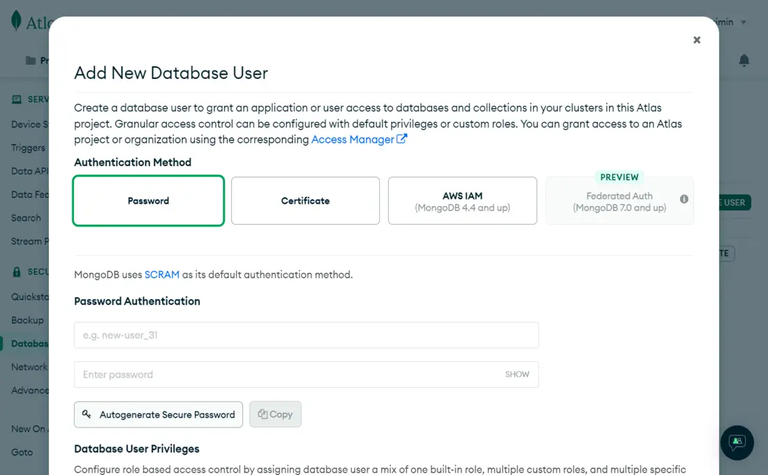Click the external link icon beside Access Manager
Viewport: 768px width, 475px height.
click(402, 140)
